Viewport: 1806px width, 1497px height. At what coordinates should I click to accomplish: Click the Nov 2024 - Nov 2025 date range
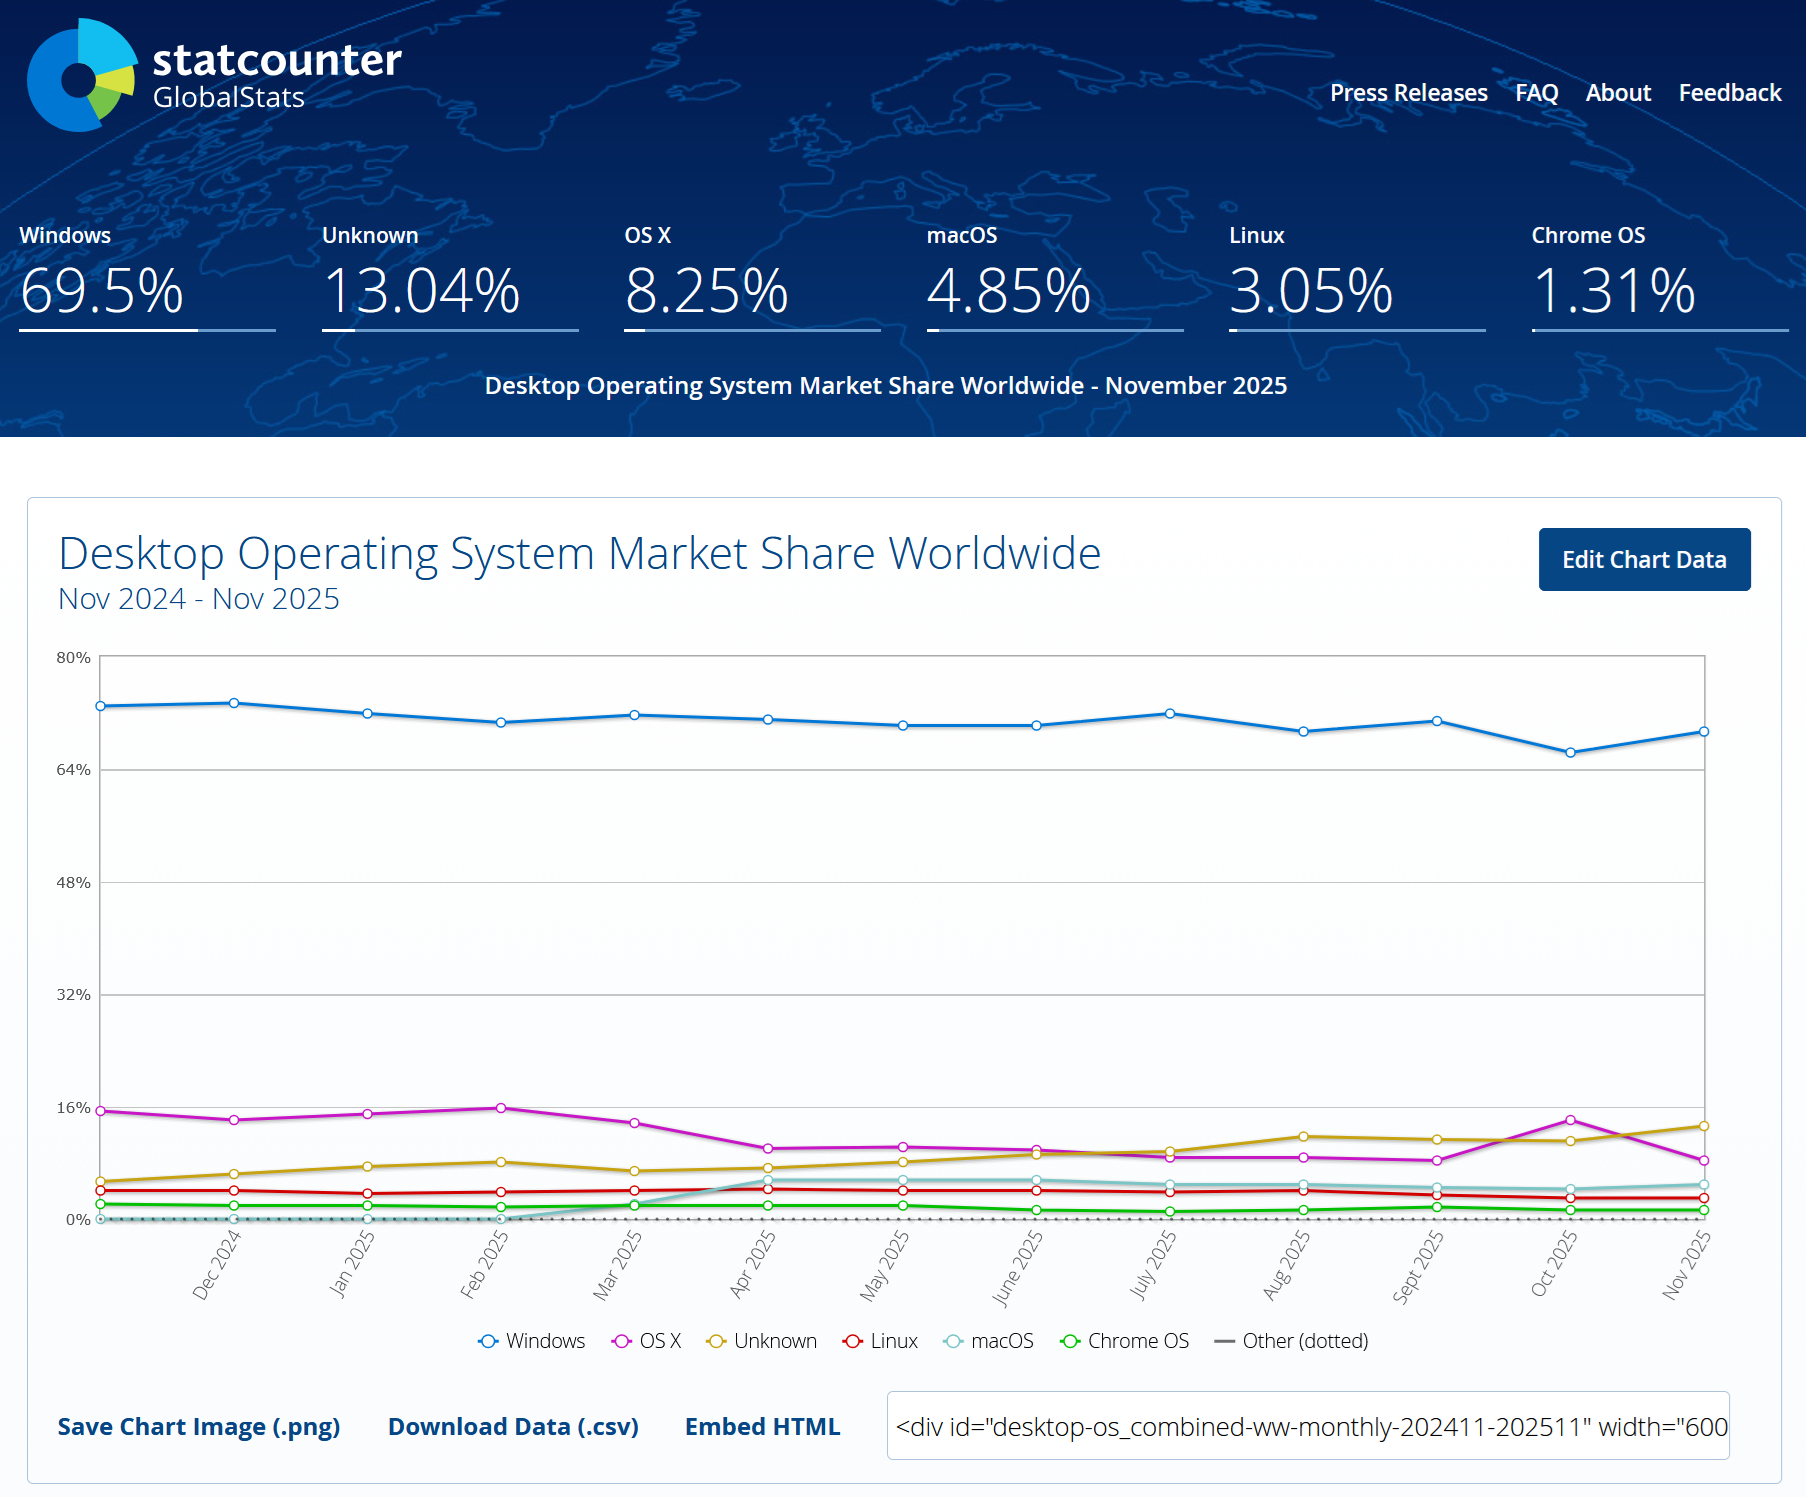[x=199, y=599]
